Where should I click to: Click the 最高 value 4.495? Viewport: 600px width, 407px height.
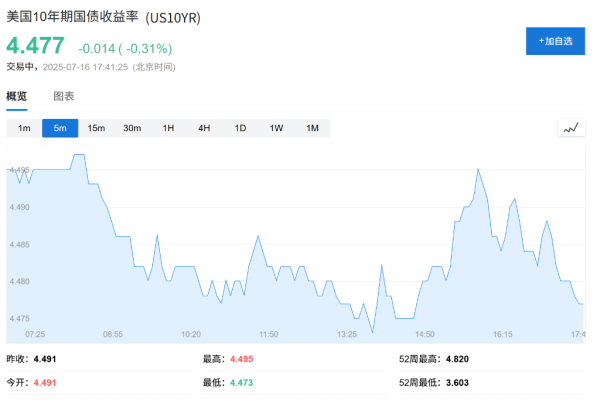click(241, 359)
